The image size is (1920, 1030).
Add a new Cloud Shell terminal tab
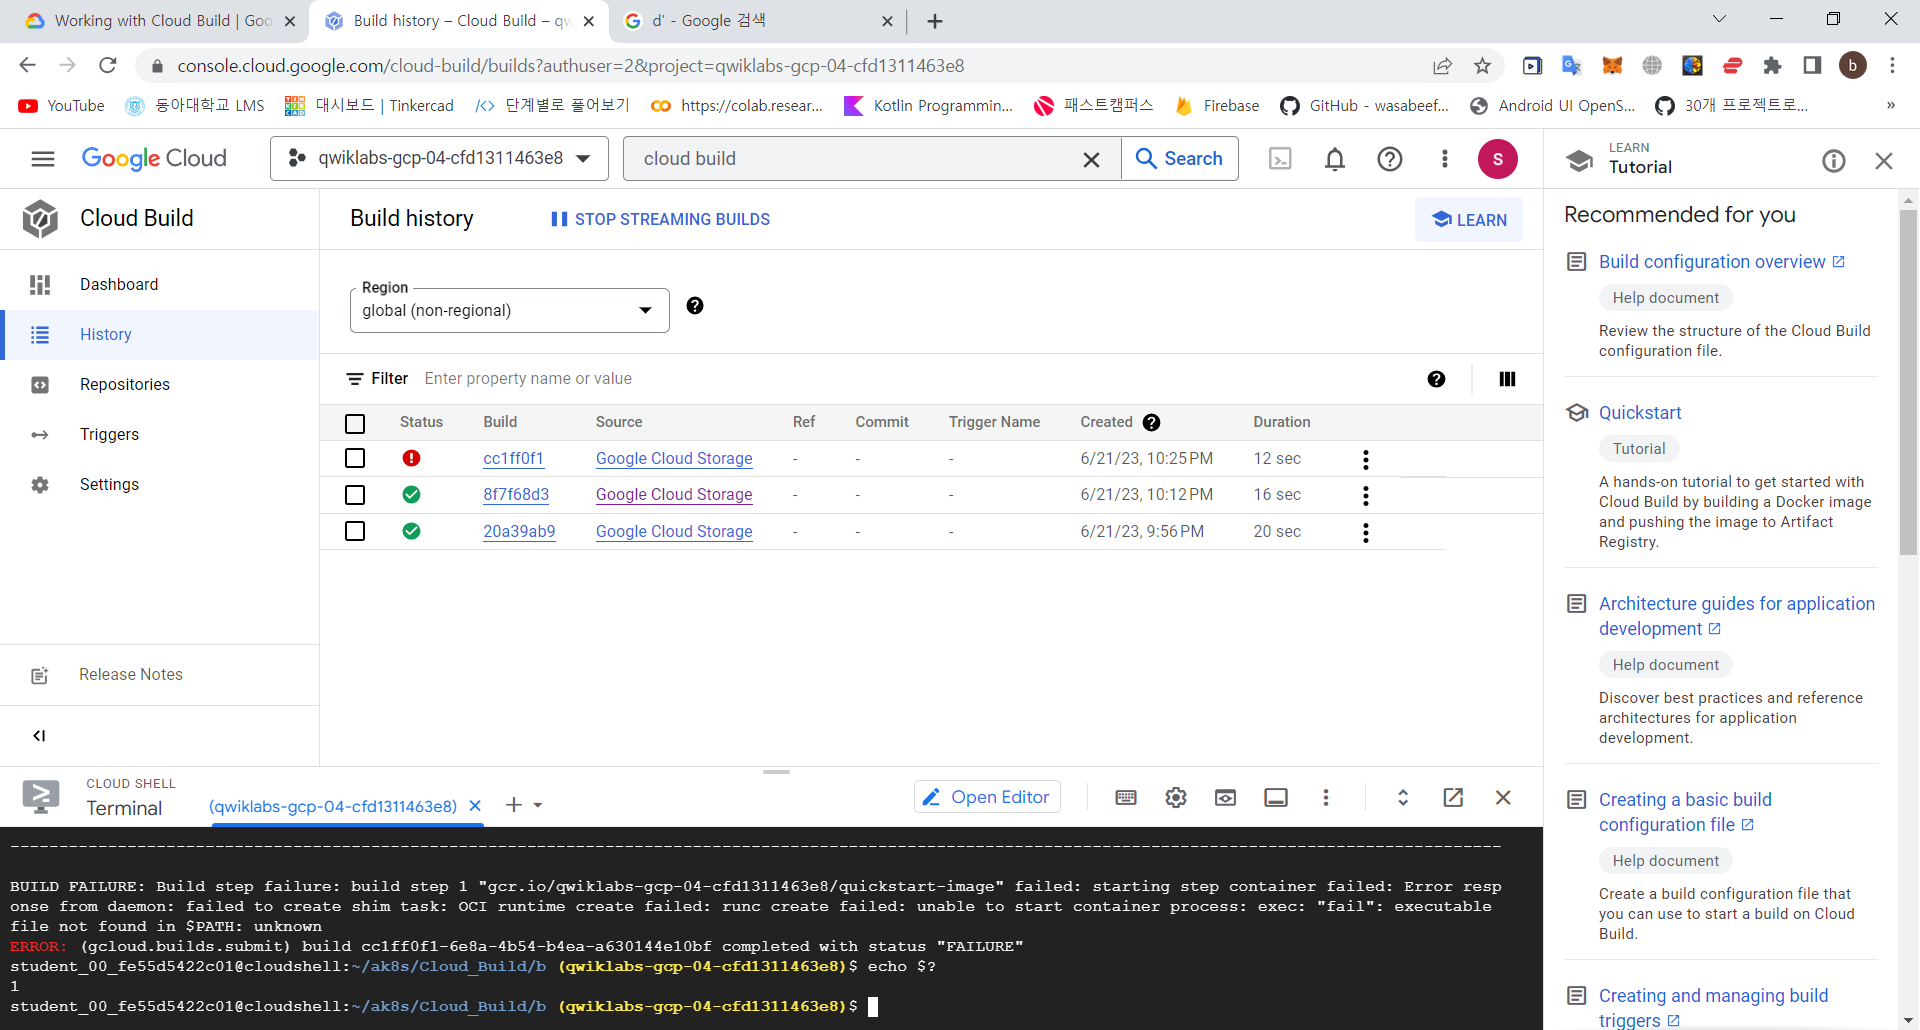pyautogui.click(x=514, y=805)
